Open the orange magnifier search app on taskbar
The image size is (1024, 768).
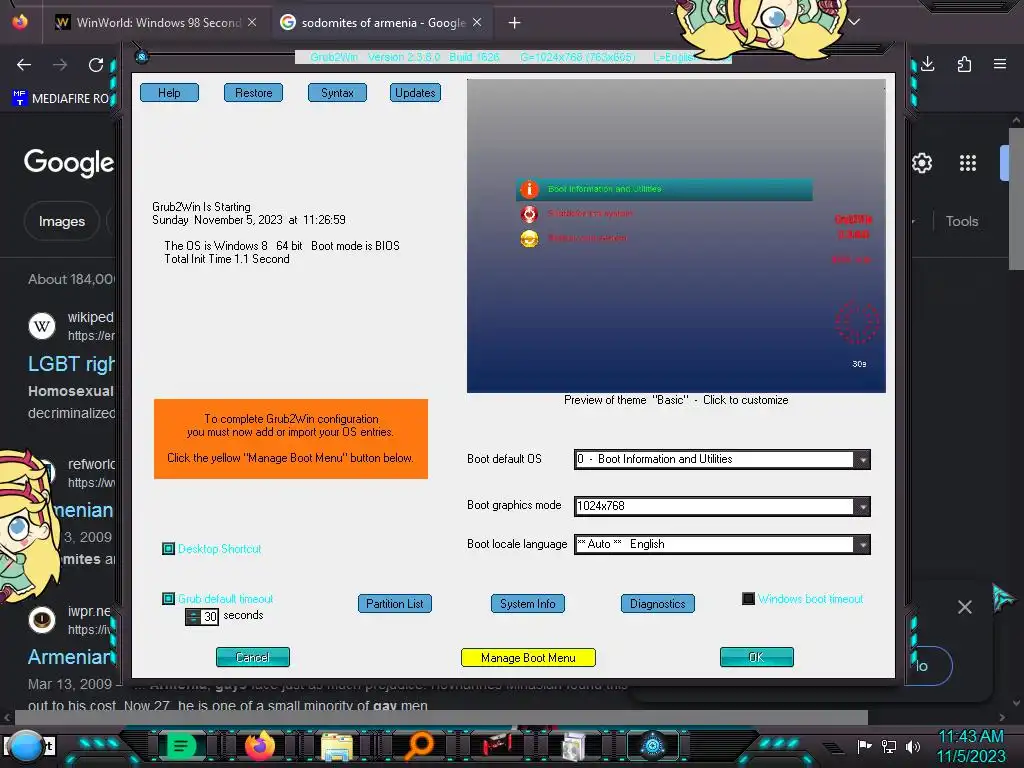pos(419,746)
